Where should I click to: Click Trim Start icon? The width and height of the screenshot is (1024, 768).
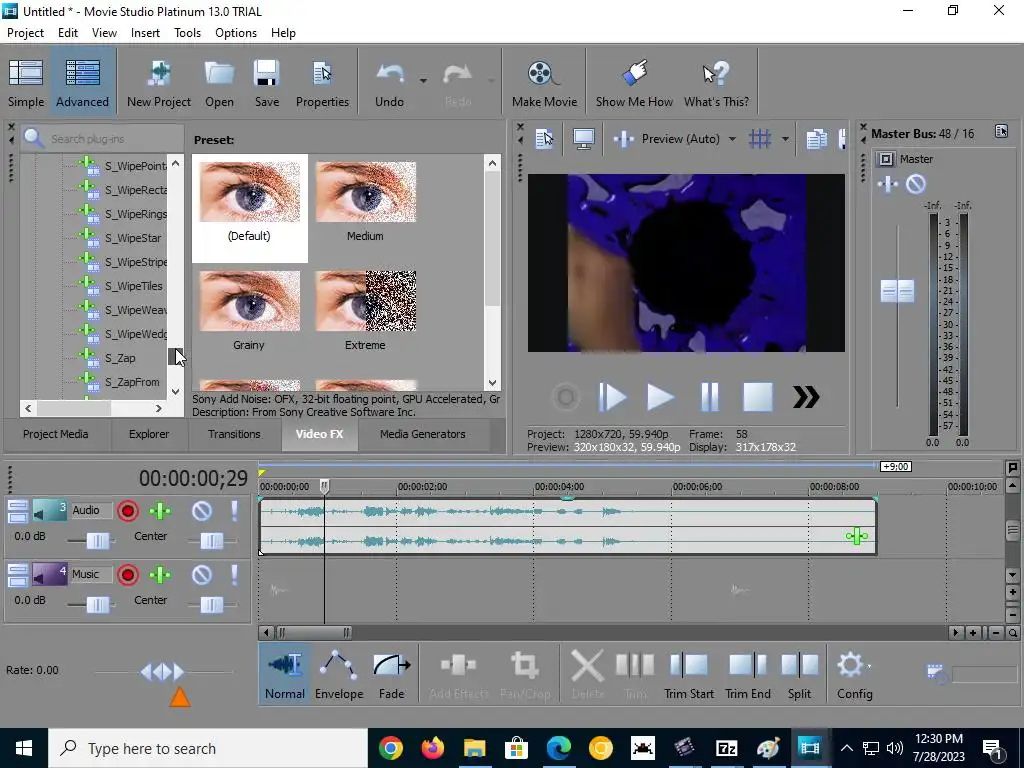click(688, 675)
